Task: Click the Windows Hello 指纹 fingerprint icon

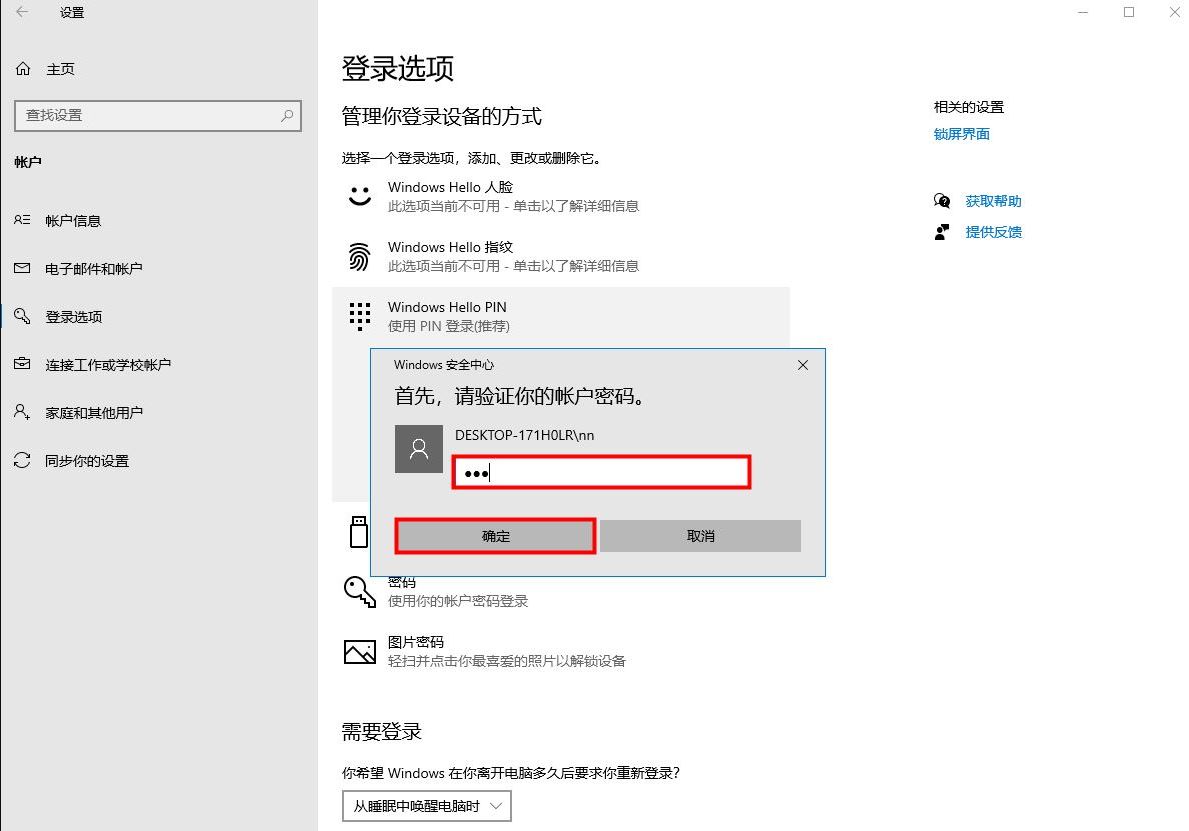Action: point(359,256)
